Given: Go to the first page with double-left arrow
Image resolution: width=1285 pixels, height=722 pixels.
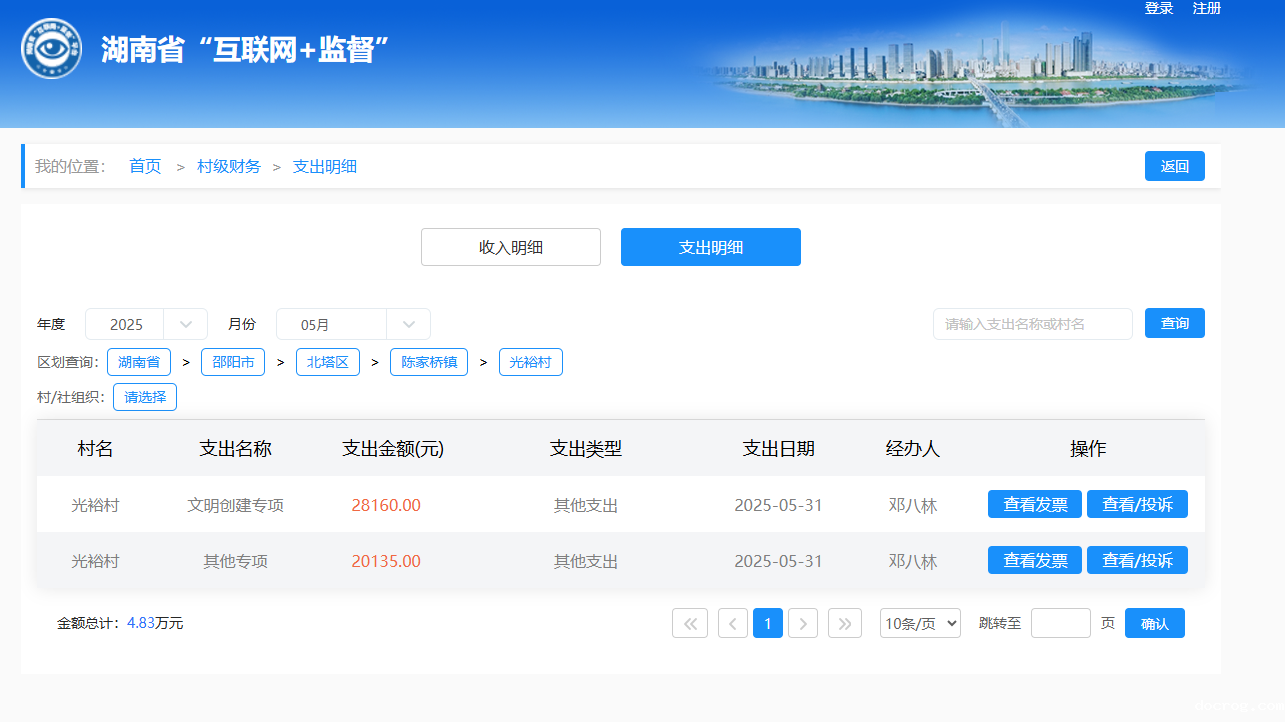Looking at the screenshot, I should click(690, 623).
